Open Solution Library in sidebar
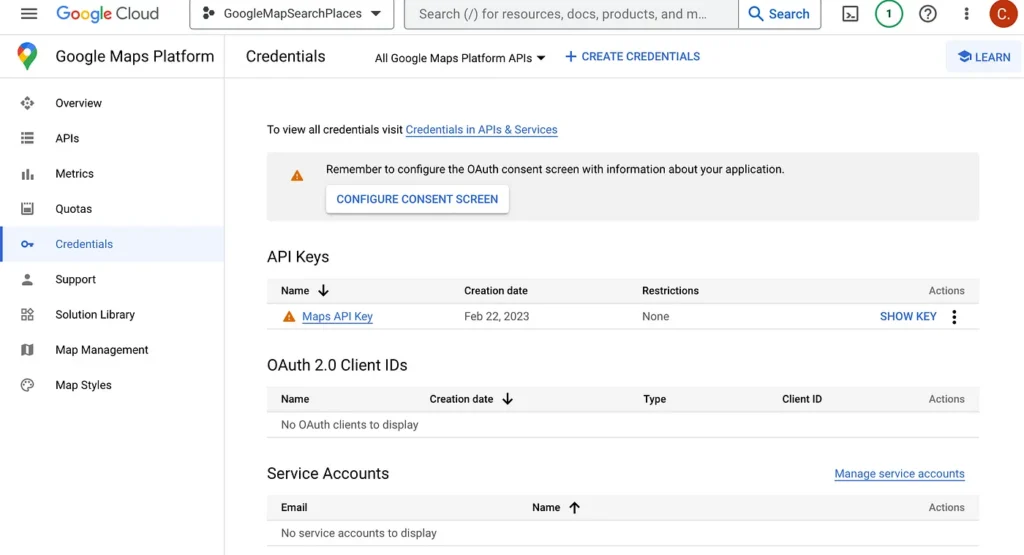Screen dimensions: 1024x555 pyautogui.click(x=95, y=315)
